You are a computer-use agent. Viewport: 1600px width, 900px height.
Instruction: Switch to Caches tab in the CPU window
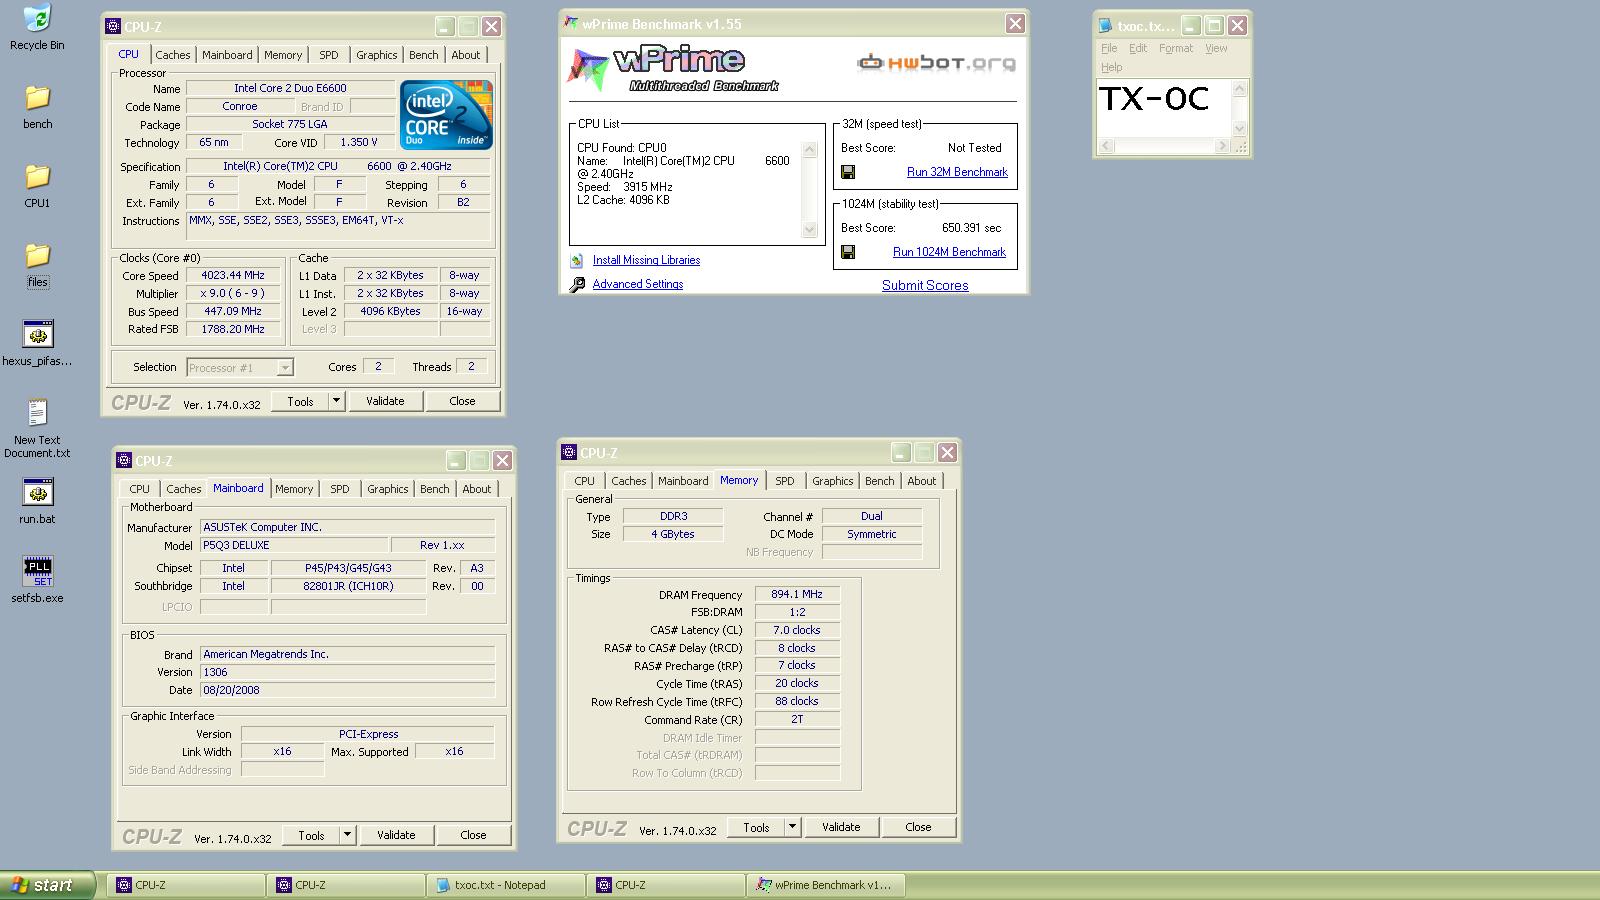point(173,55)
